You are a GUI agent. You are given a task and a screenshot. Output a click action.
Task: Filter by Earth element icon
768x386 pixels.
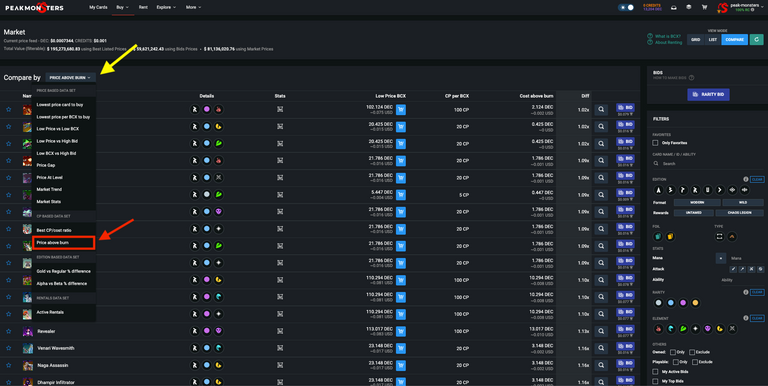coord(683,329)
